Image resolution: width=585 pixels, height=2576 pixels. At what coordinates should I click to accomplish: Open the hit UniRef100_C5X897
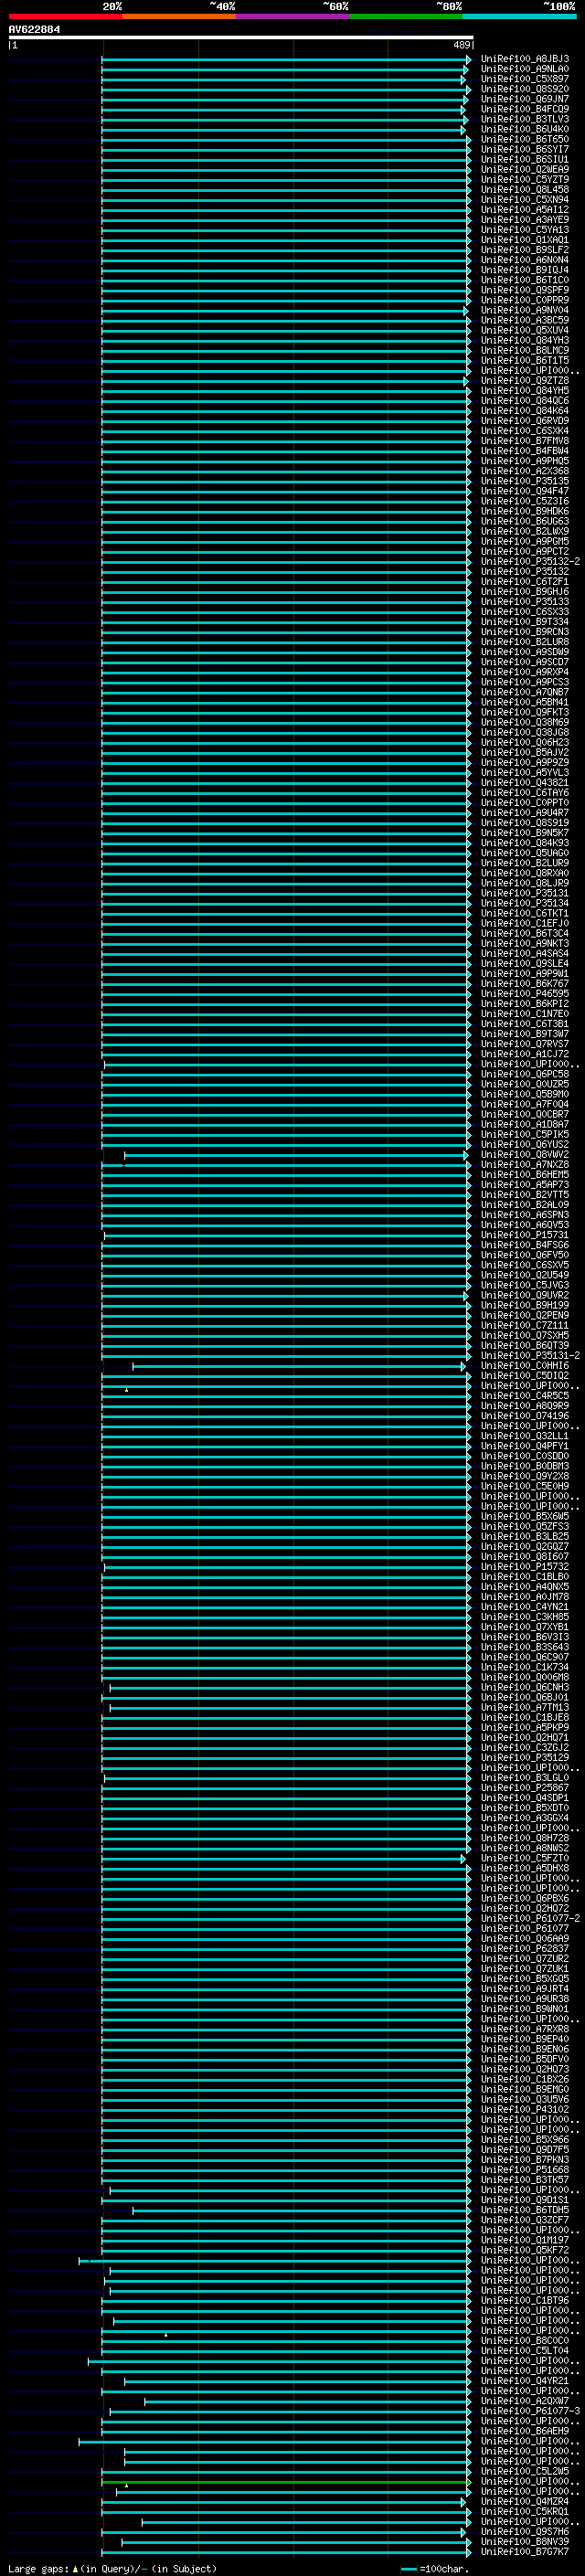(524, 79)
